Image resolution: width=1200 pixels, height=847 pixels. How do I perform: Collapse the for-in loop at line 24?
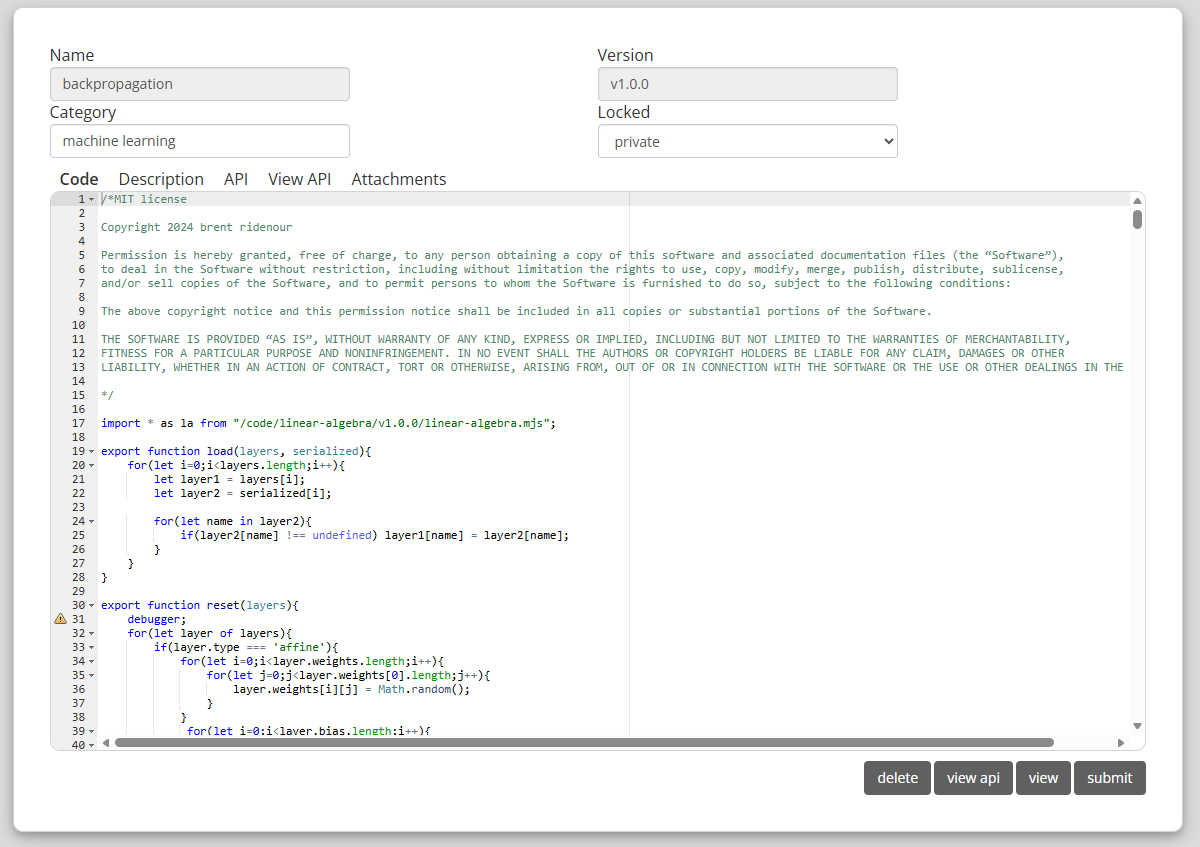click(92, 522)
